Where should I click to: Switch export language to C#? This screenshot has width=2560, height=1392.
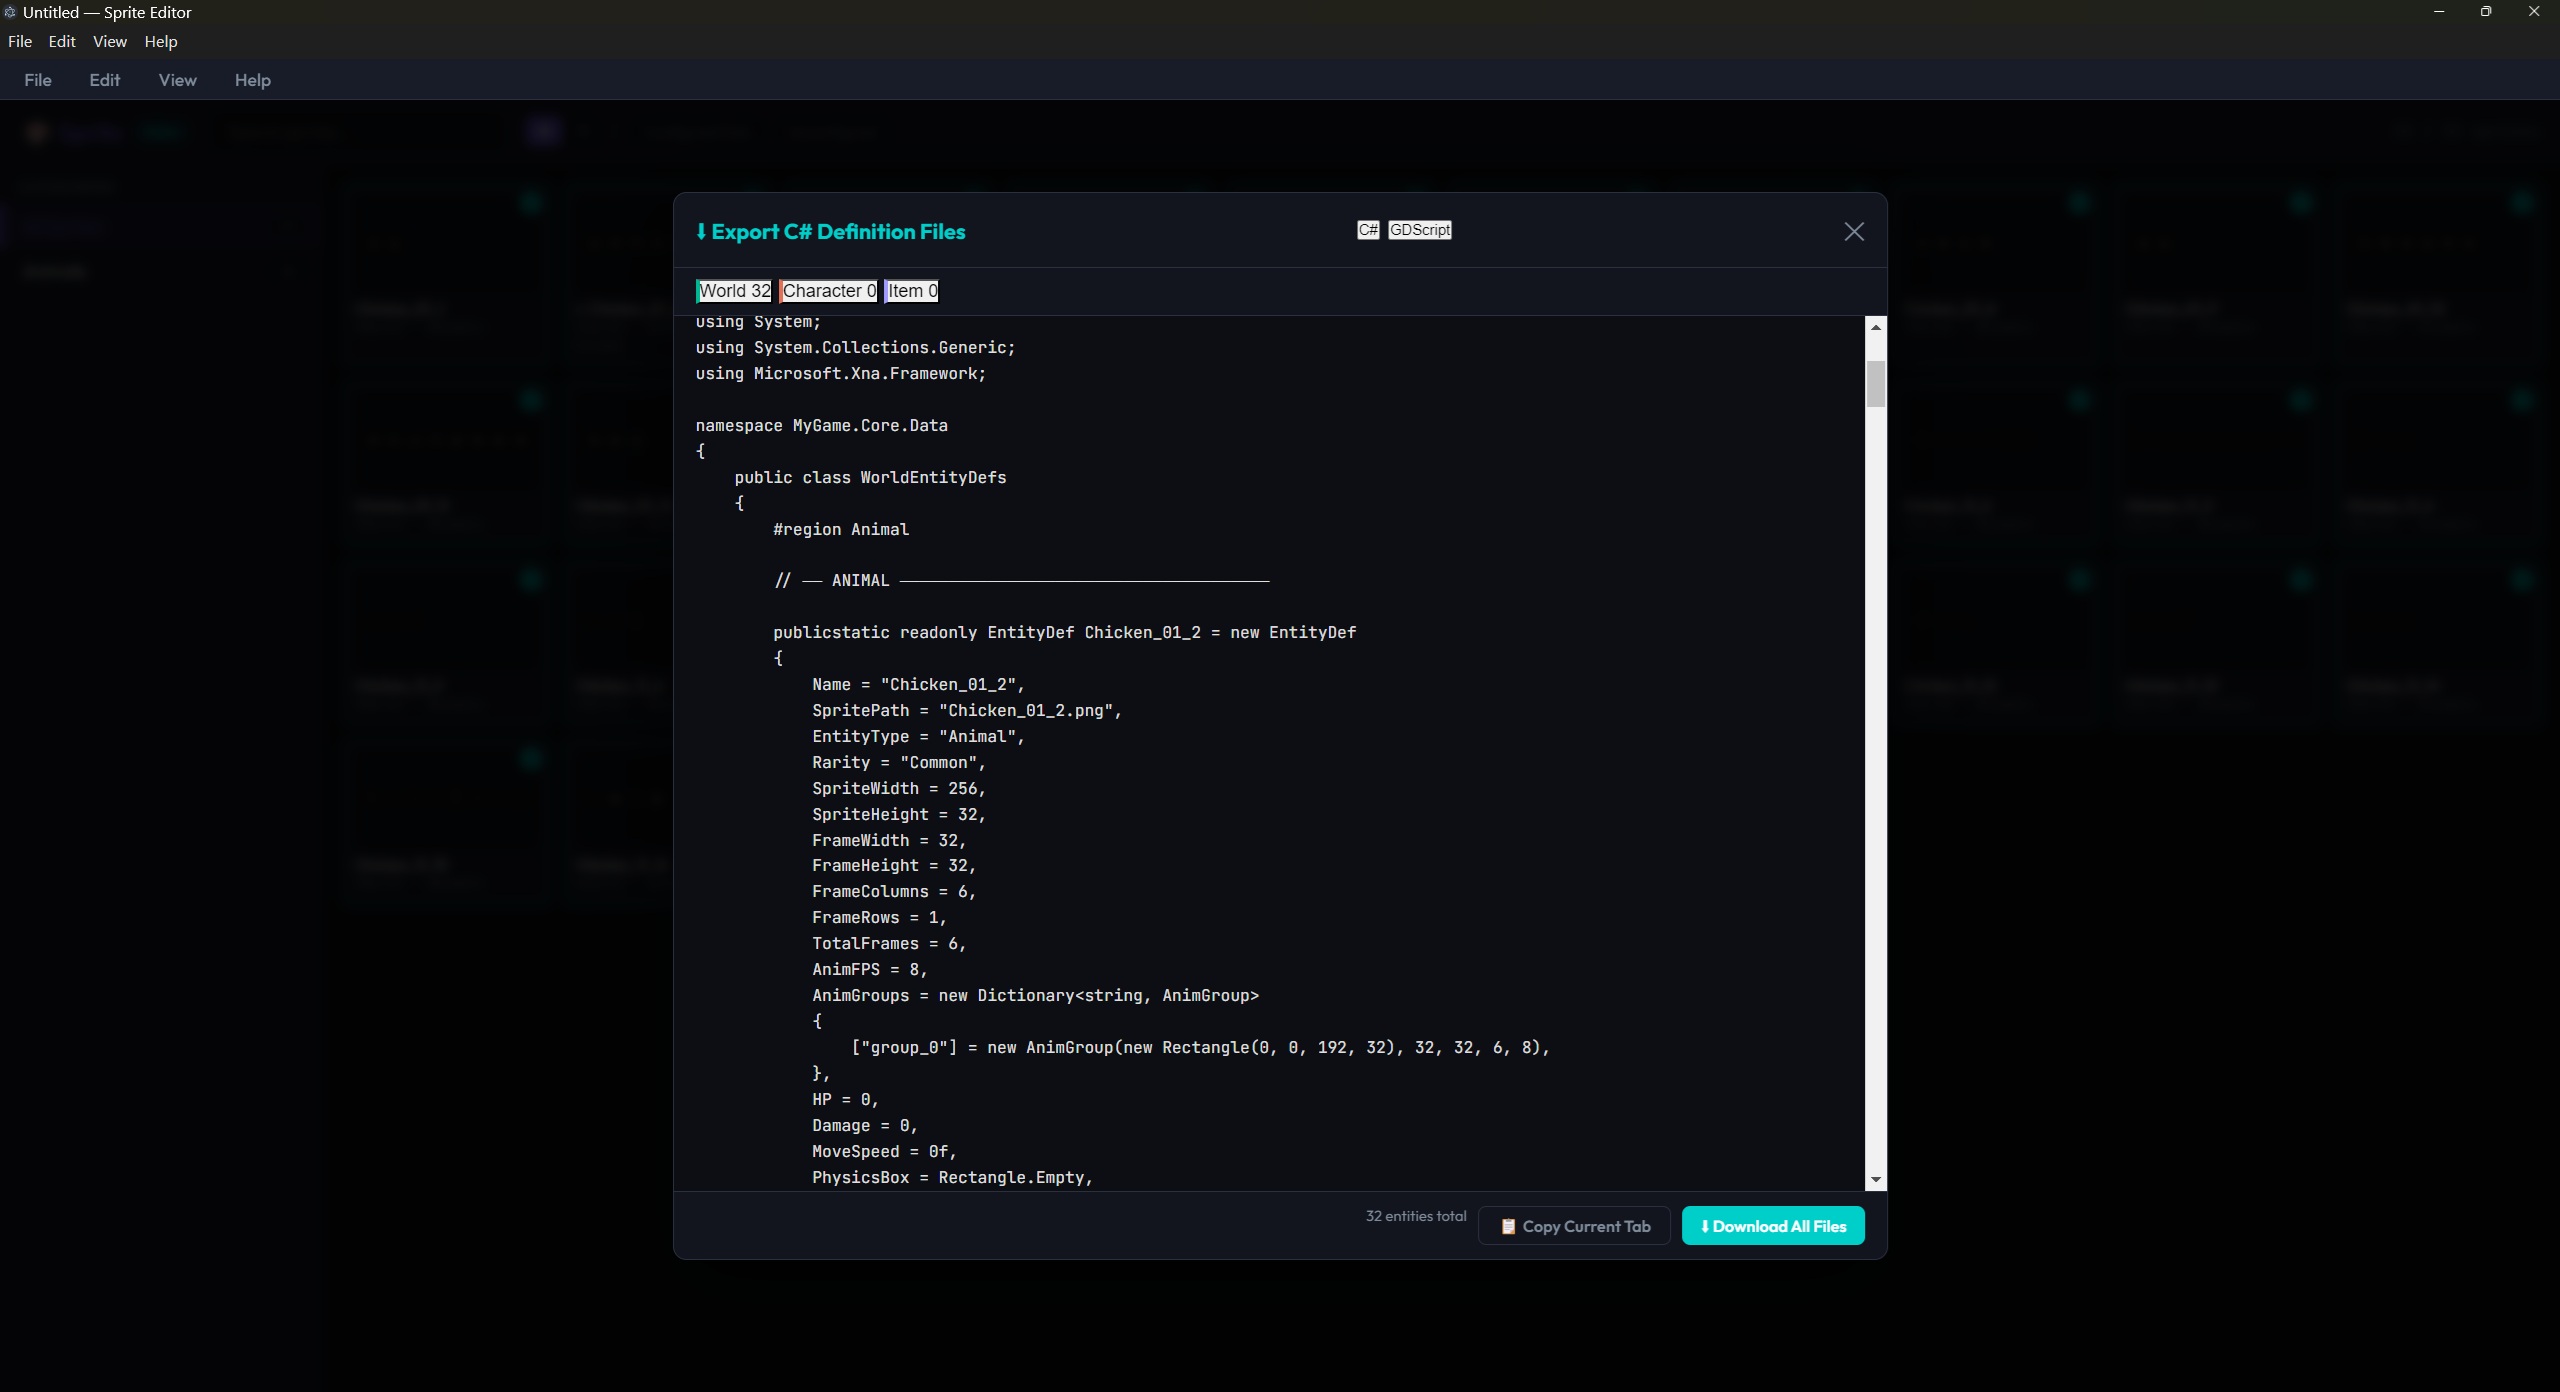[1367, 230]
